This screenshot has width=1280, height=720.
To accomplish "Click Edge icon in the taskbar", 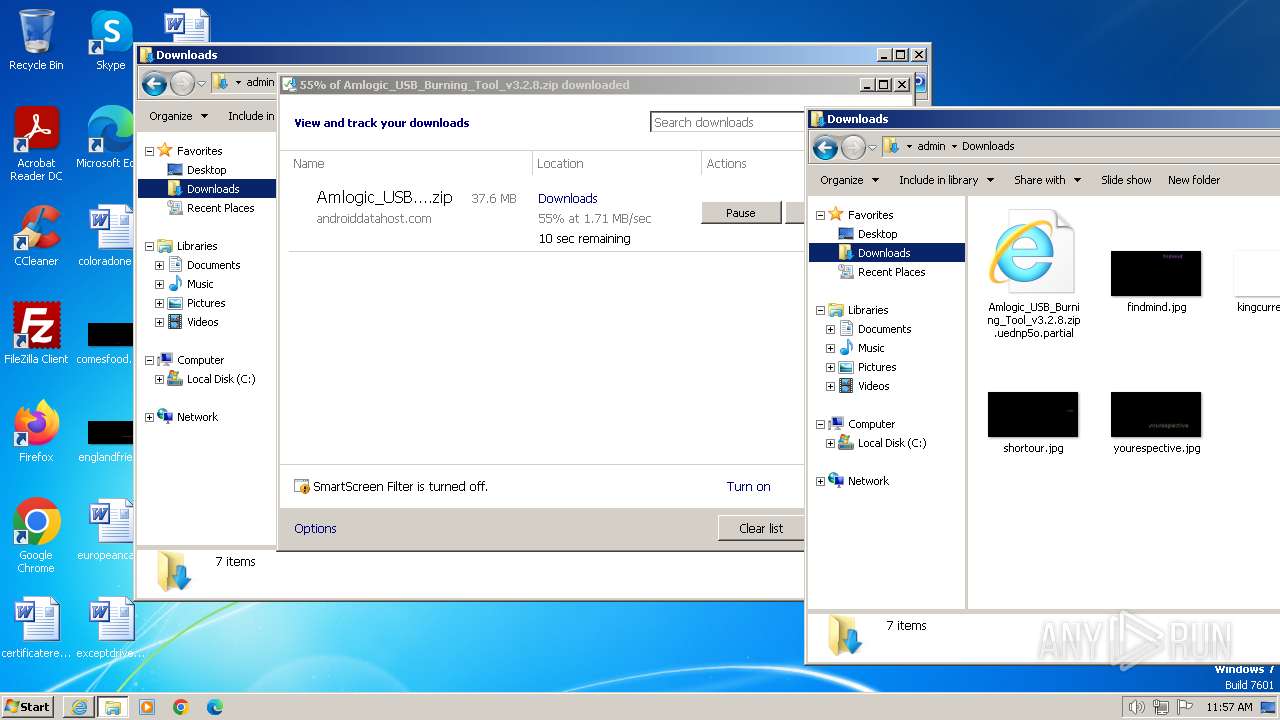I will tap(214, 707).
